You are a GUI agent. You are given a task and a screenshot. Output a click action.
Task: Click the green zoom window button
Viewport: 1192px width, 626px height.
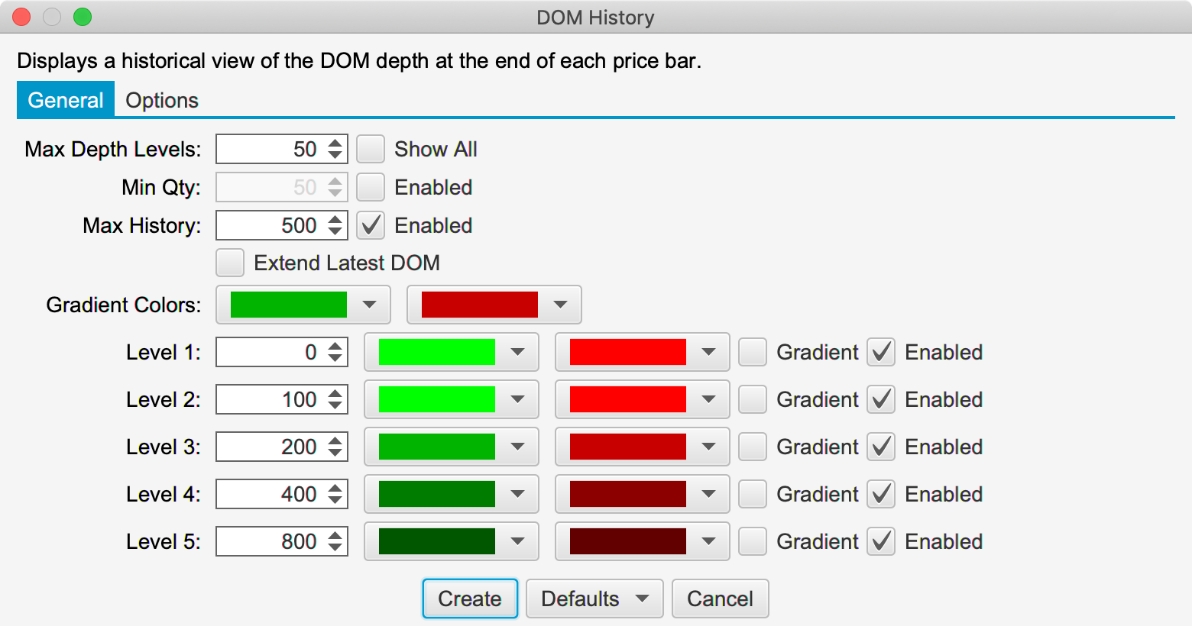[x=82, y=17]
